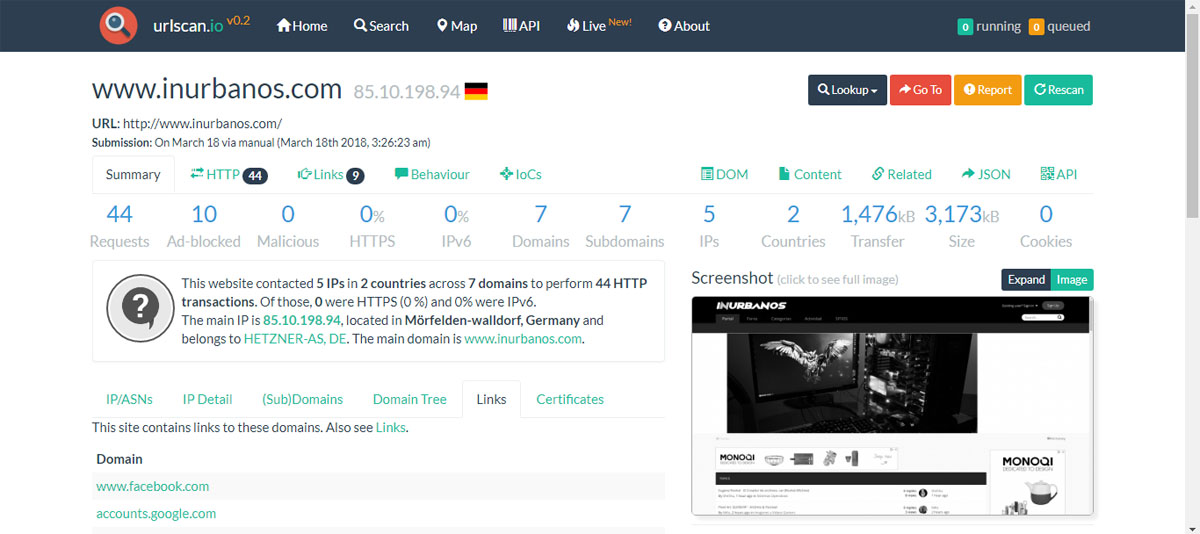Click the German flag icon
The width and height of the screenshot is (1200, 534).
[x=476, y=91]
